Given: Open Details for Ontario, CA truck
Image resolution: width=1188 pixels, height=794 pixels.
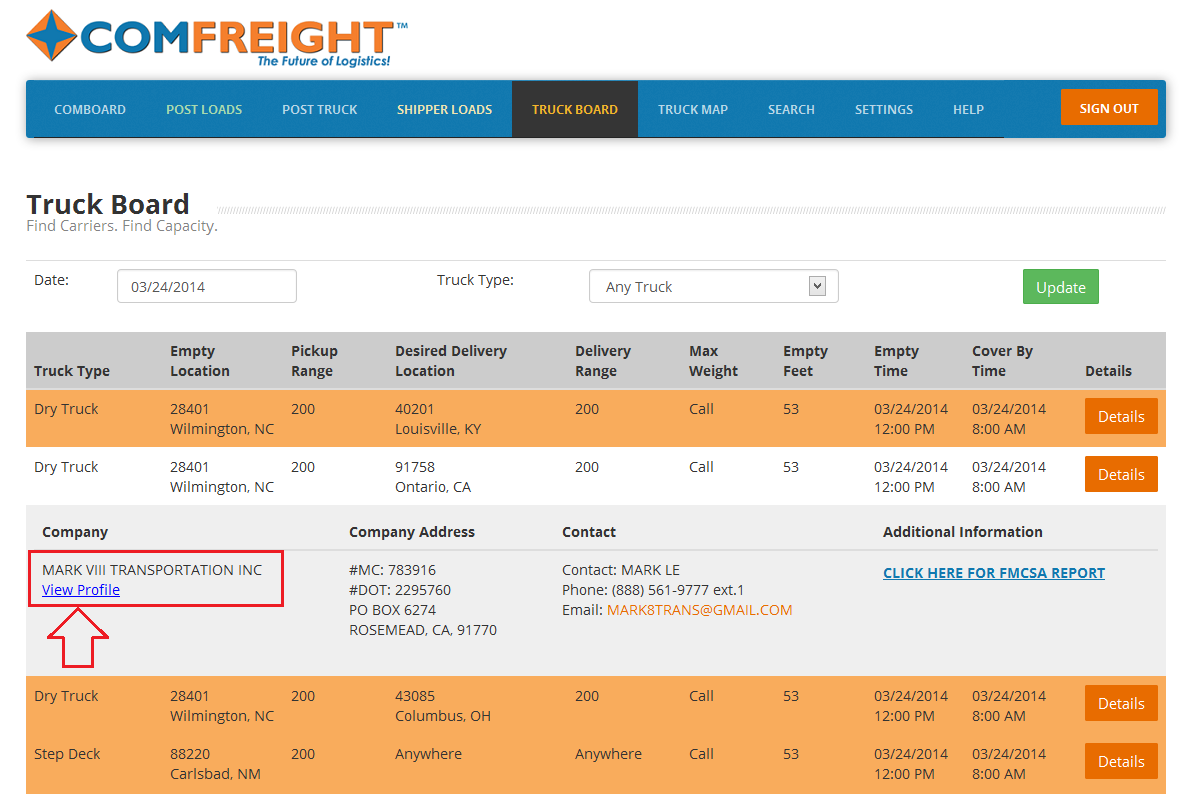Looking at the screenshot, I should (x=1121, y=474).
